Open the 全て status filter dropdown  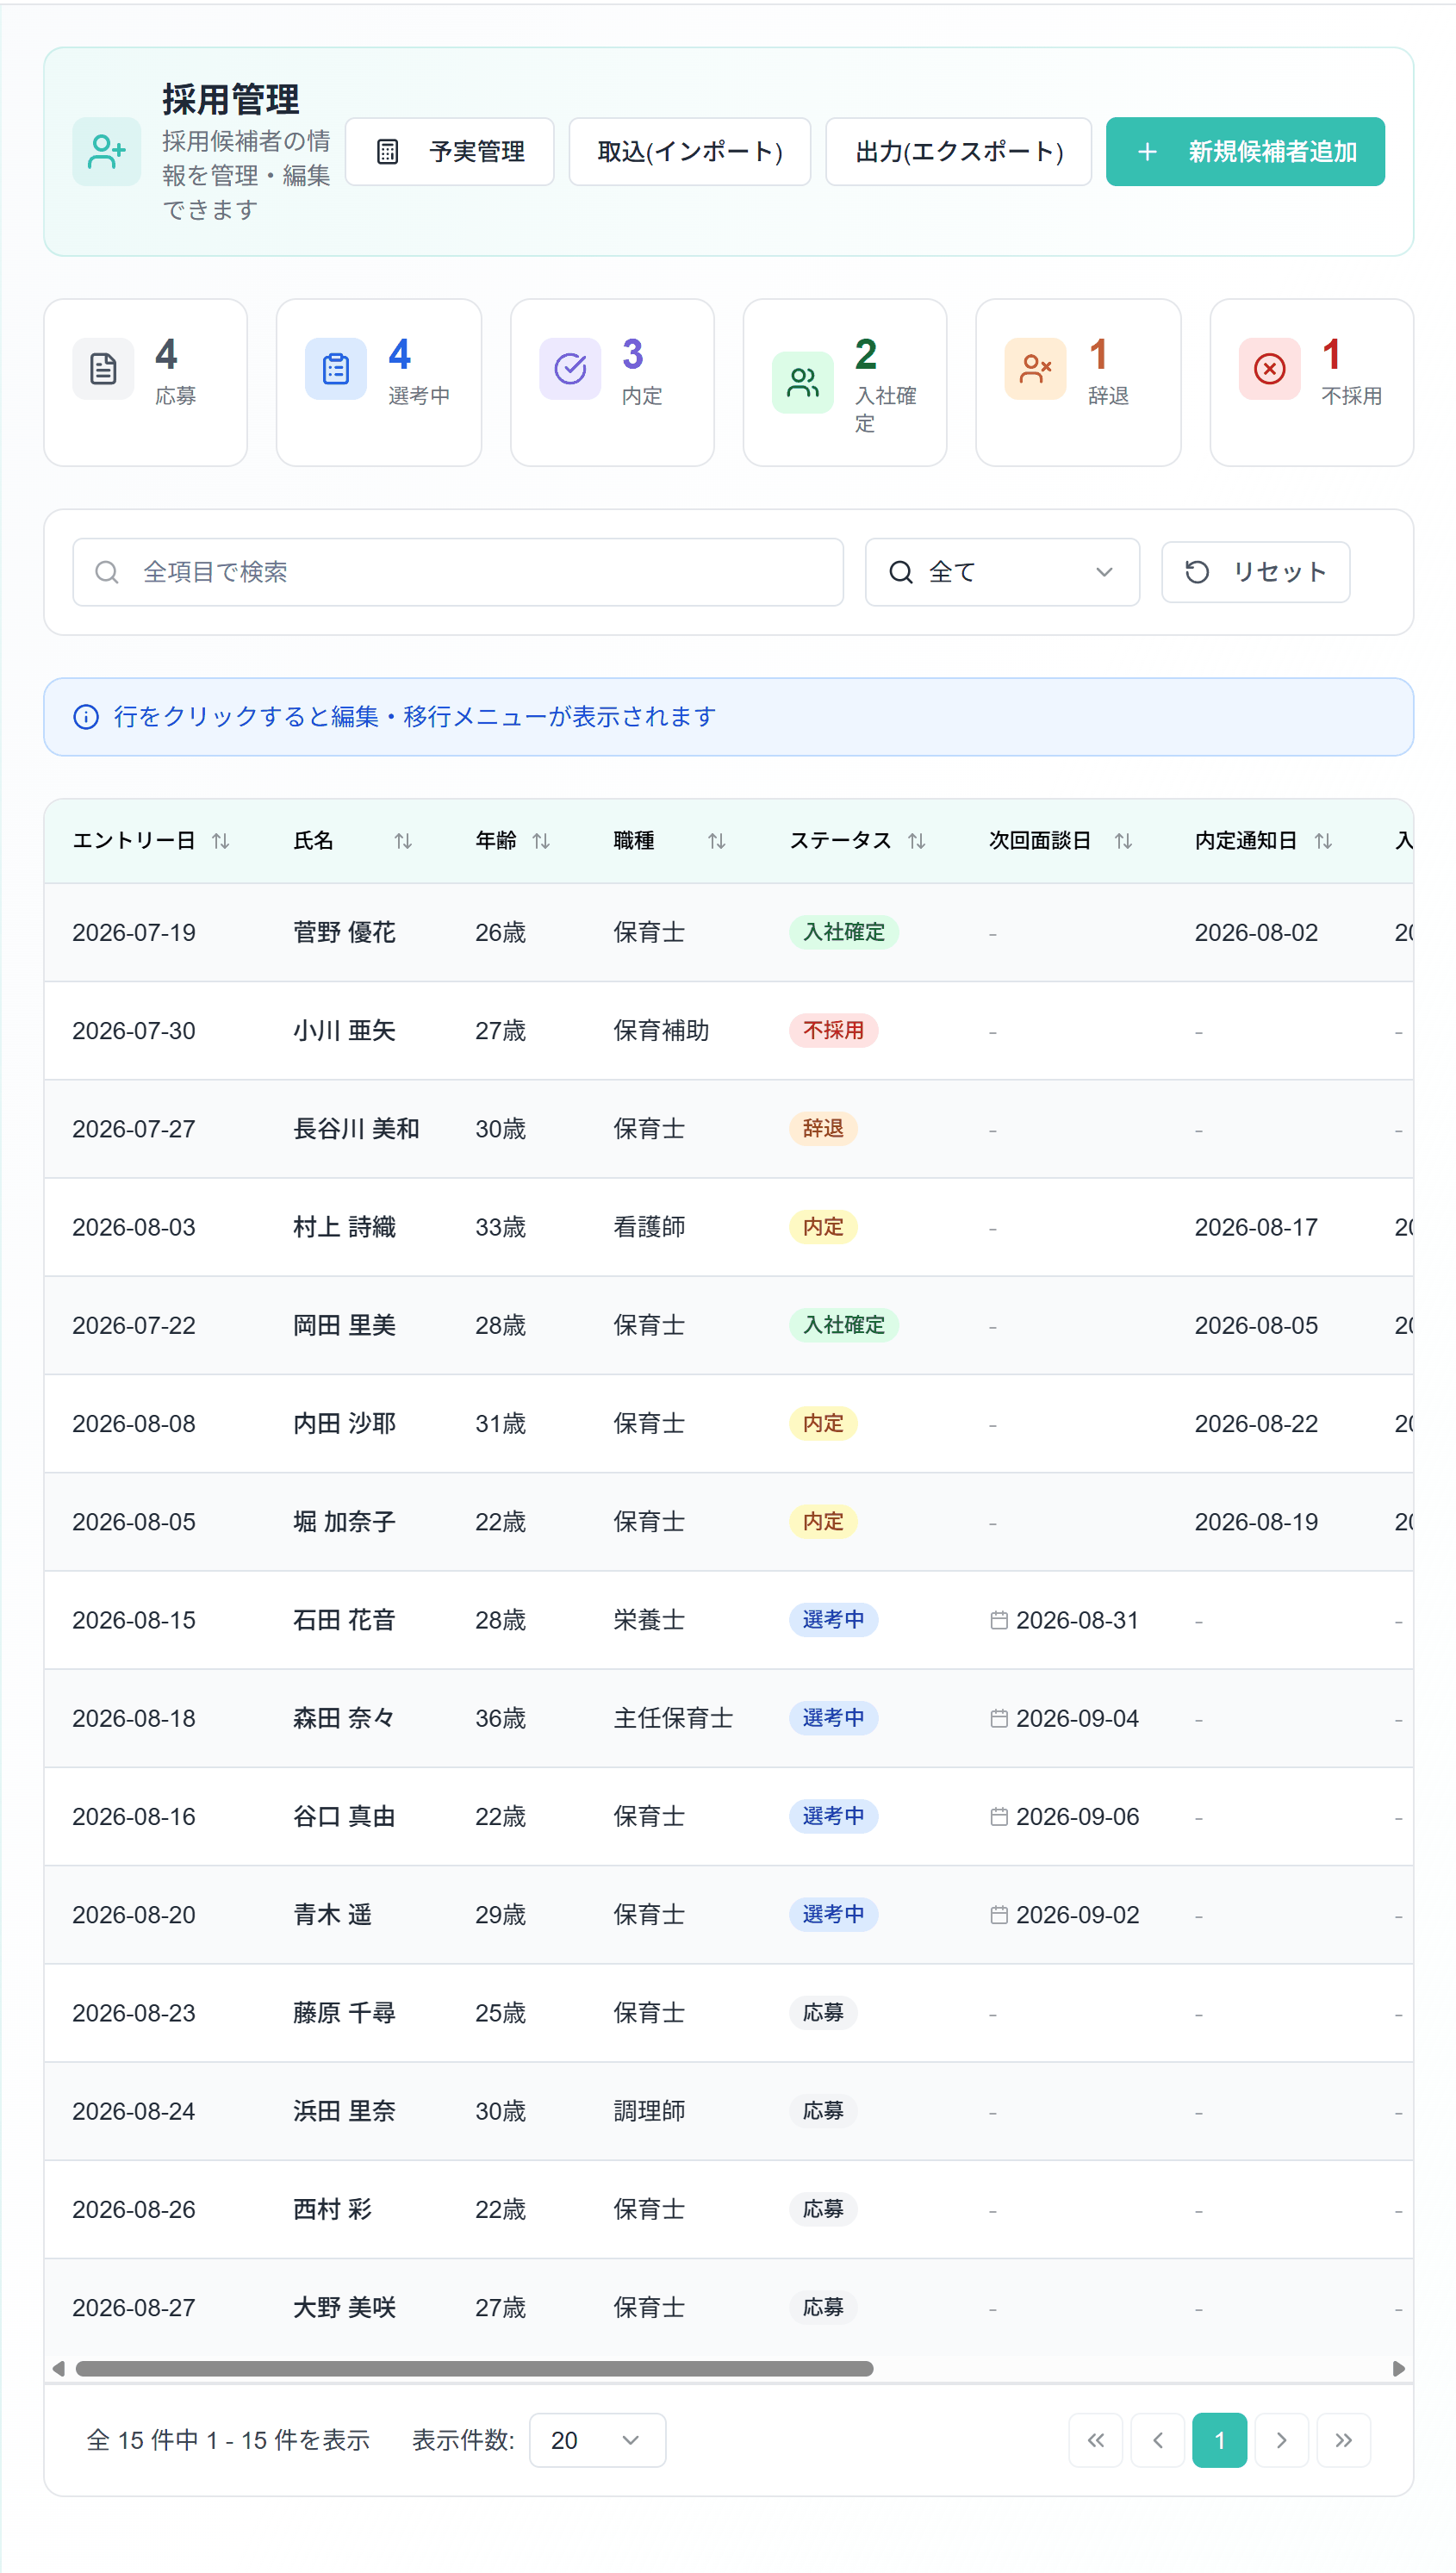click(x=1002, y=572)
